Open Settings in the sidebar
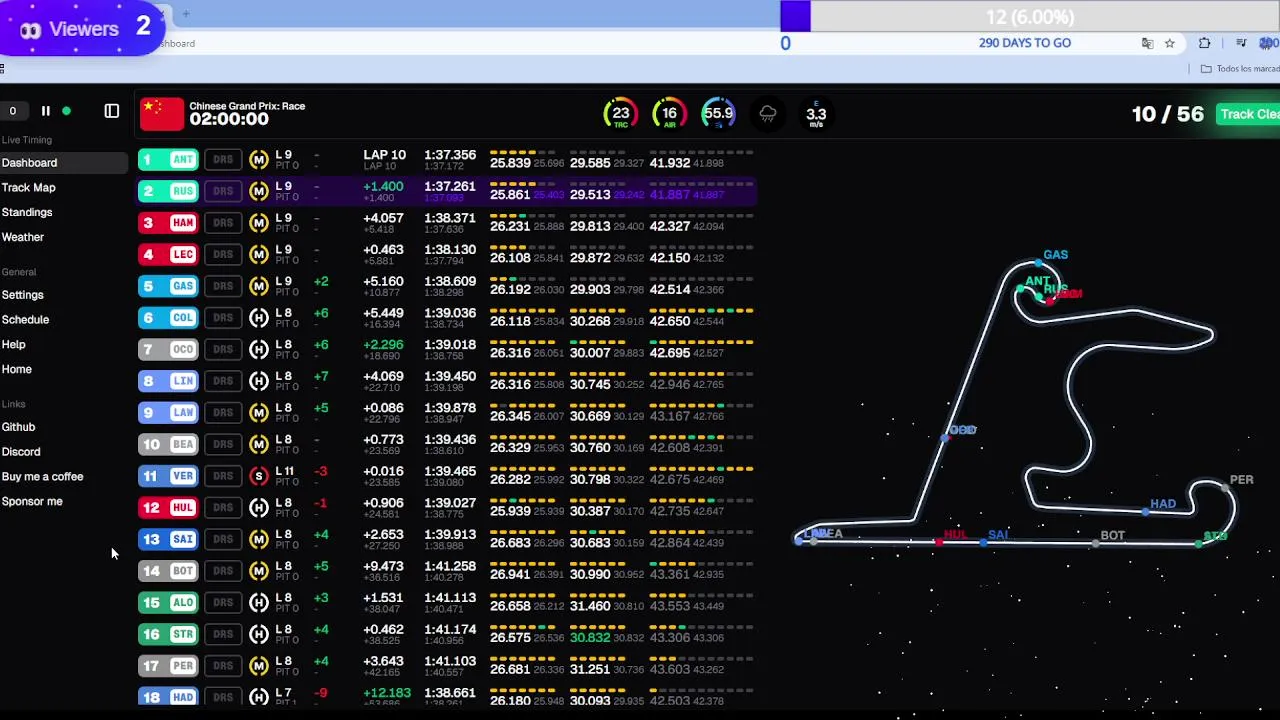 point(23,295)
